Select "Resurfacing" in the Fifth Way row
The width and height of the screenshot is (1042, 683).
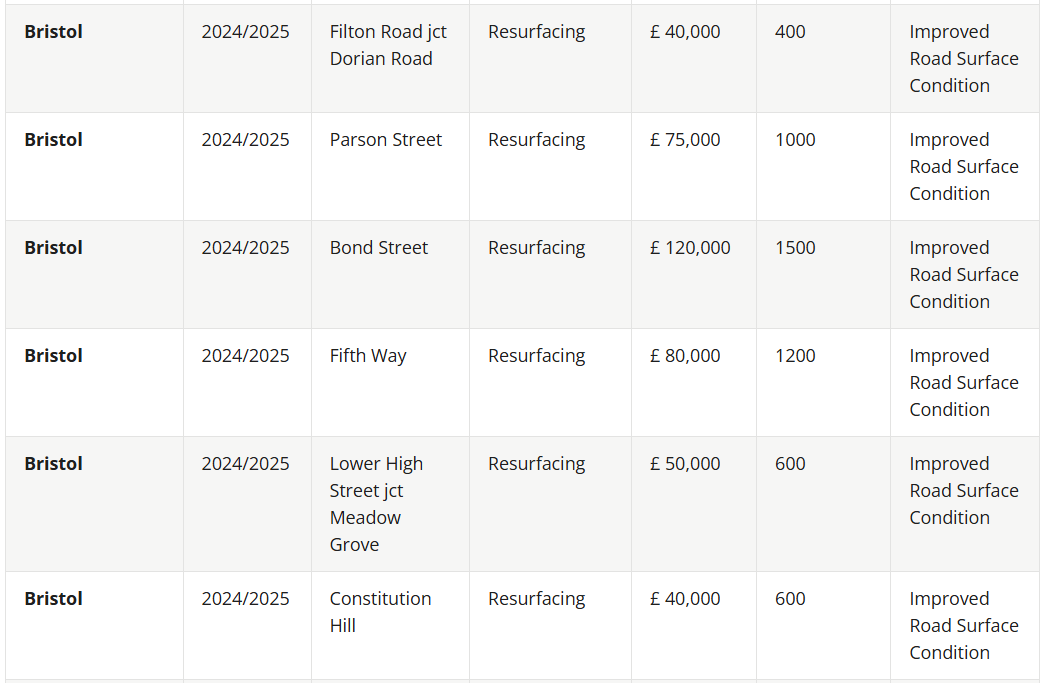537,356
